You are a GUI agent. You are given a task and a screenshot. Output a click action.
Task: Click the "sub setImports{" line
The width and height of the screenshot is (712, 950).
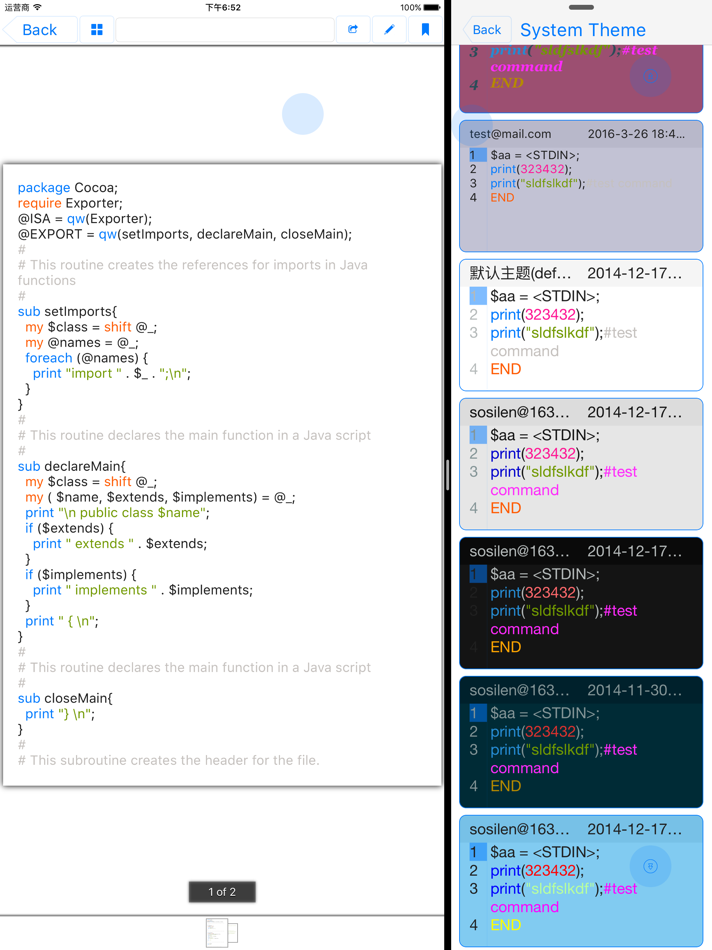(x=67, y=311)
